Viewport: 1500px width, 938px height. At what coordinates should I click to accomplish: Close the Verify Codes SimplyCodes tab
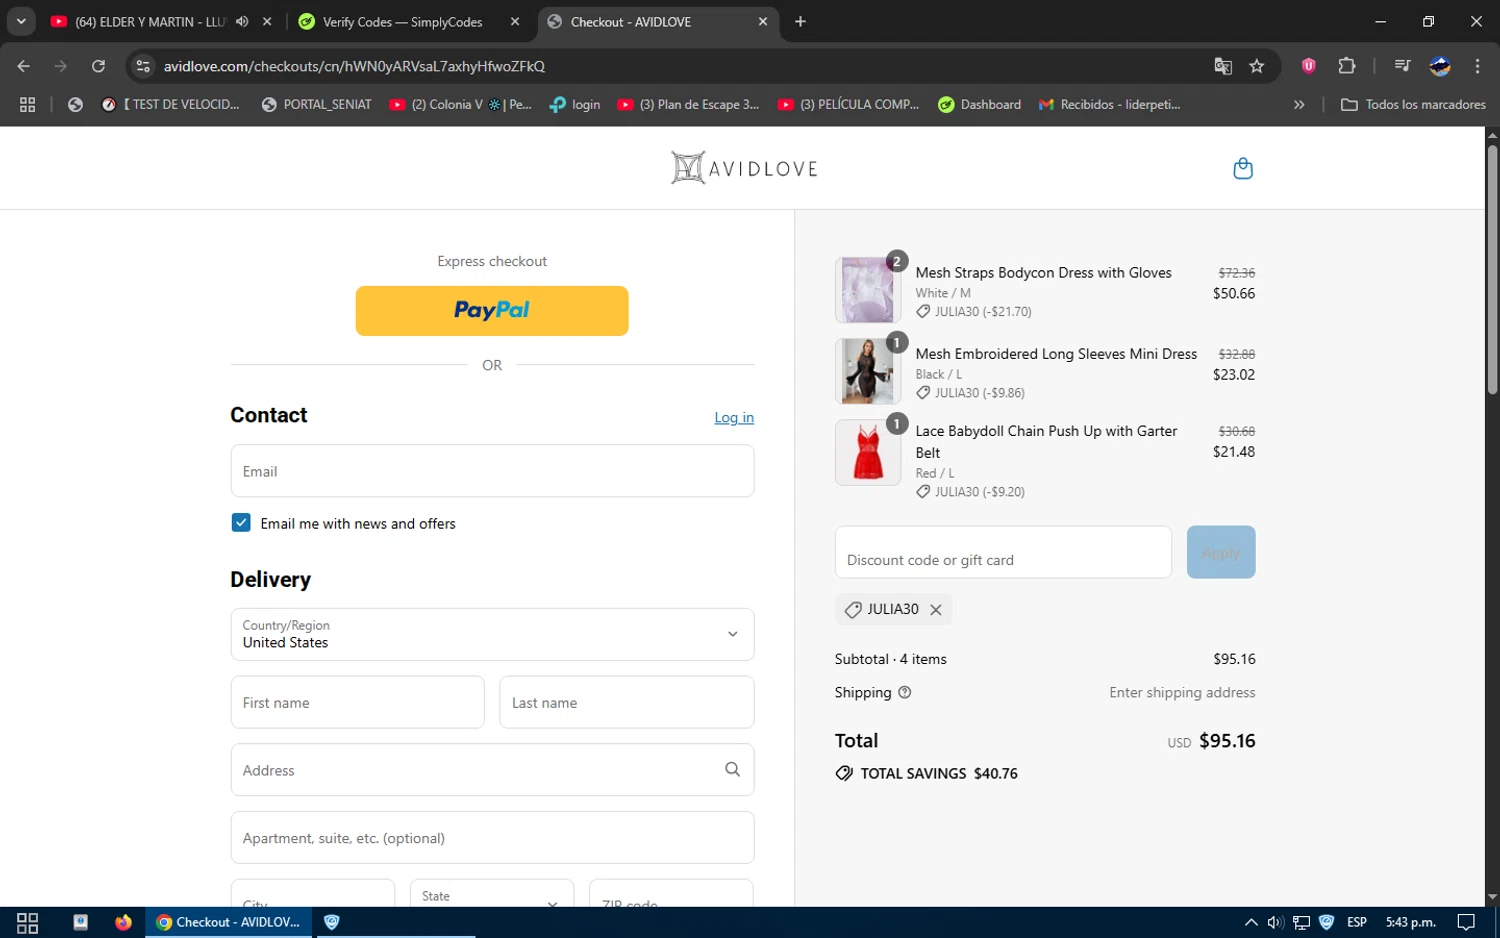click(x=515, y=21)
